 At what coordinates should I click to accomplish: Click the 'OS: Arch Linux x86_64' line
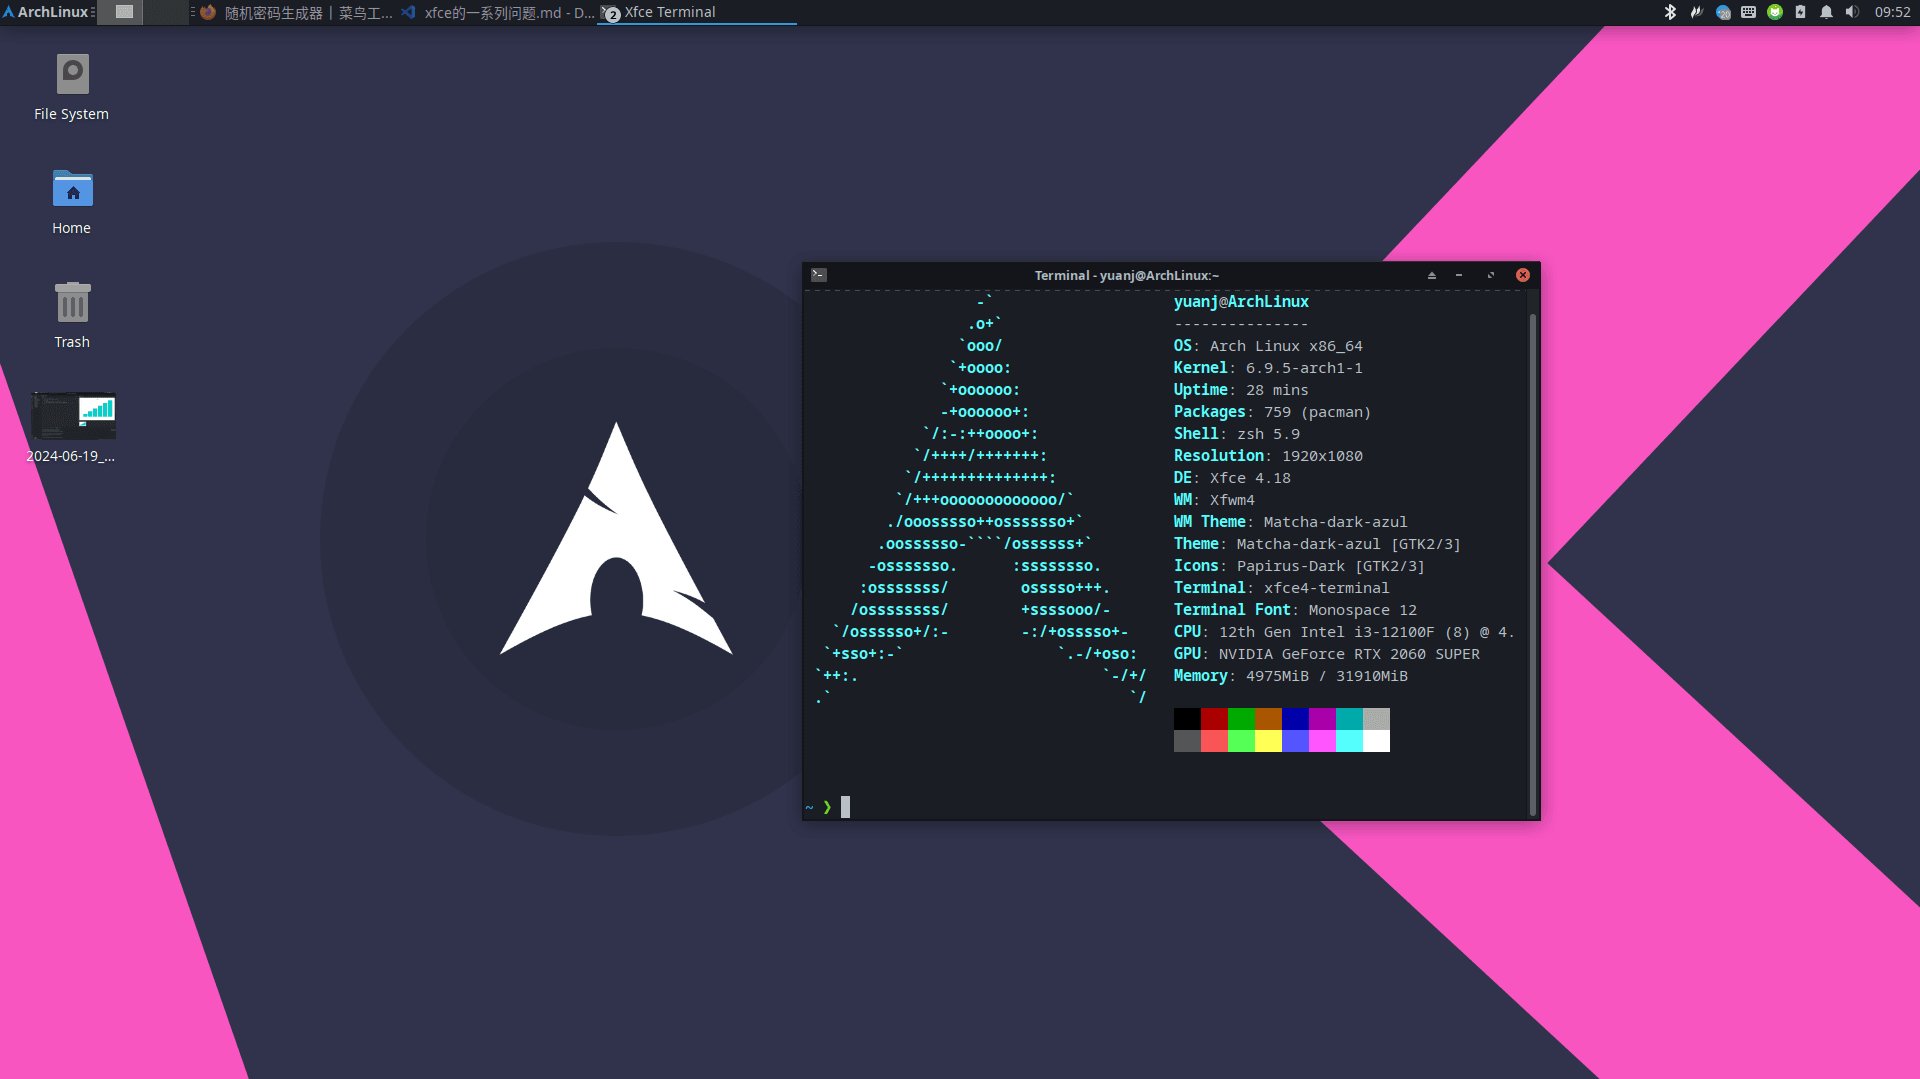tap(1268, 346)
